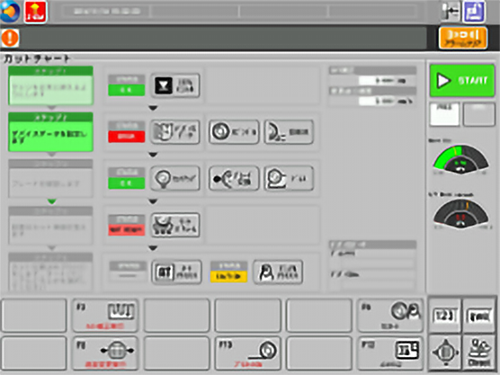Screen dimensions: 500x375
Task: Click the concentric-circle blade icon button
Action: tap(234, 132)
